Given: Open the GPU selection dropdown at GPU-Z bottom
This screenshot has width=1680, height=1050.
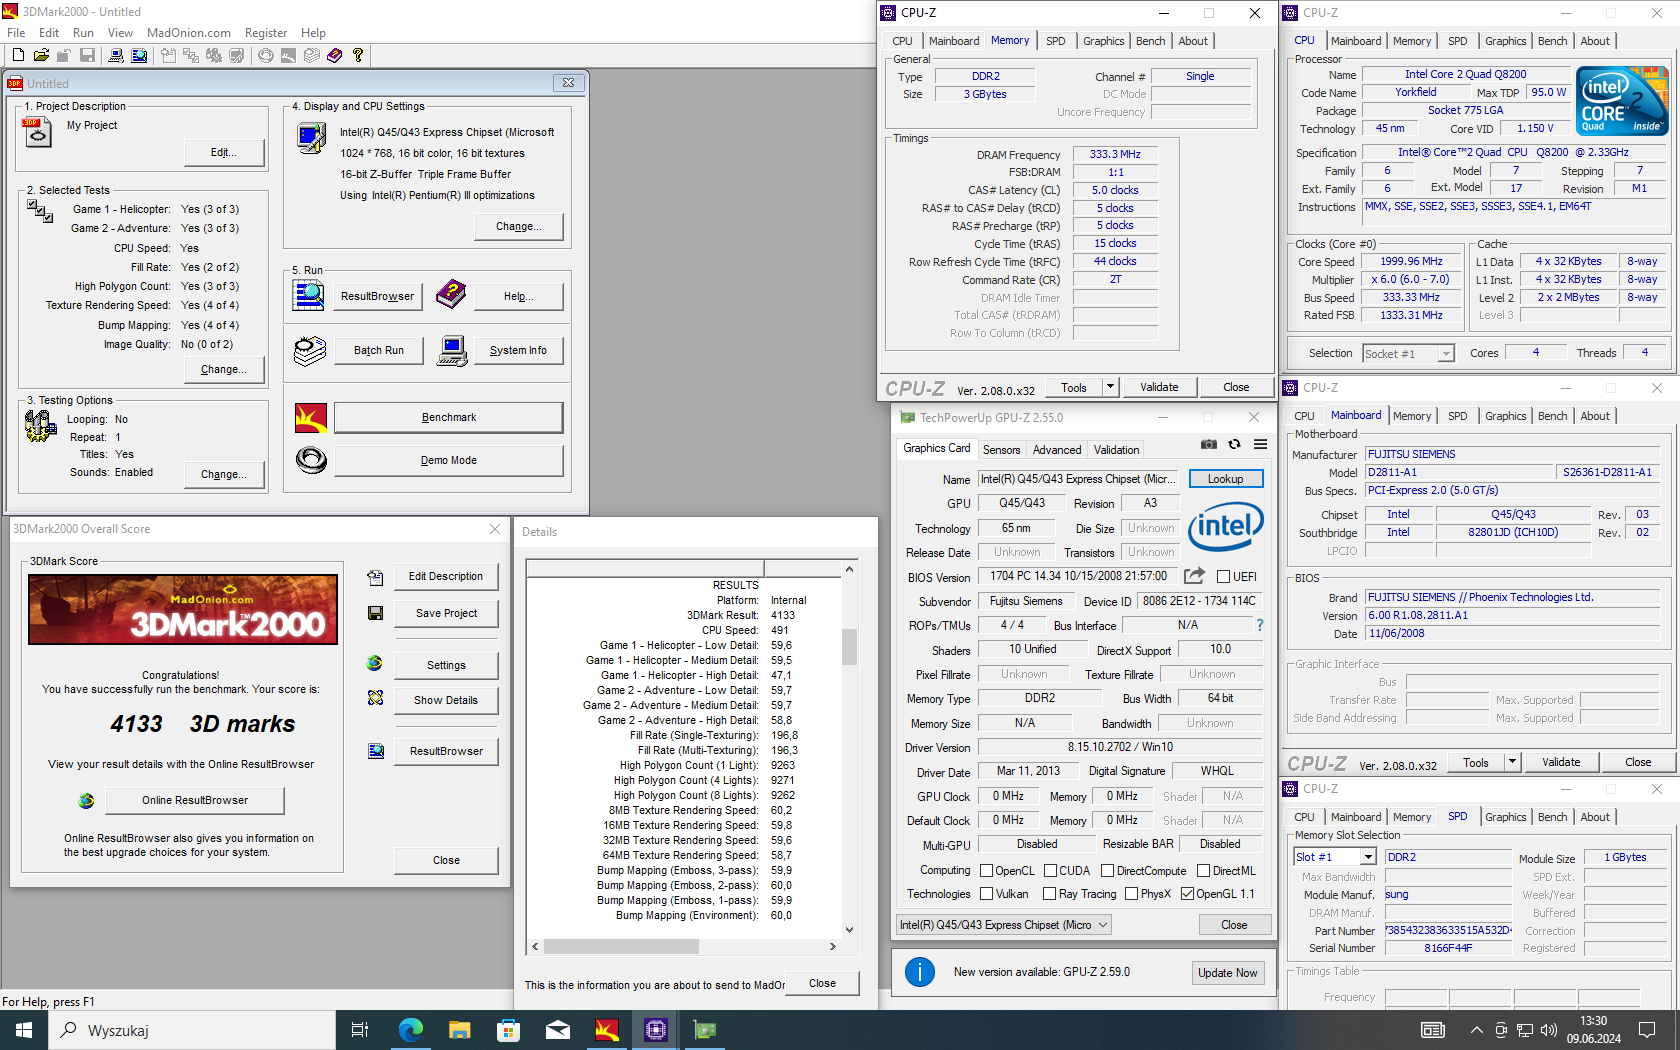Looking at the screenshot, I should [x=1004, y=925].
